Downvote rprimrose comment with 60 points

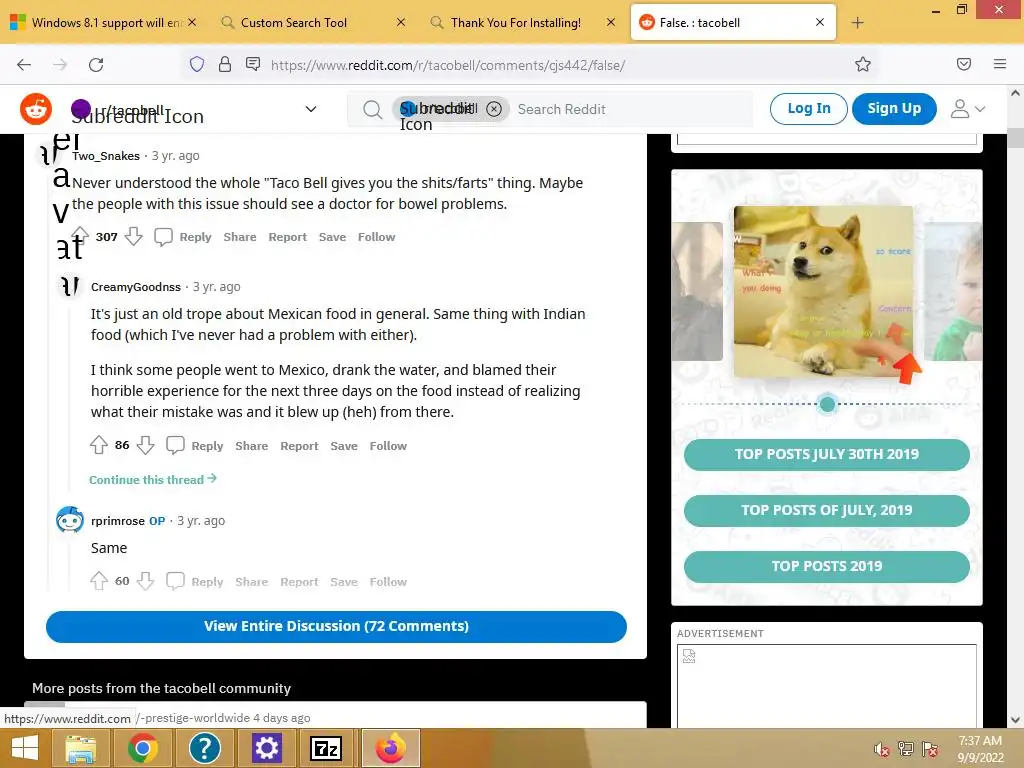[x=146, y=581]
